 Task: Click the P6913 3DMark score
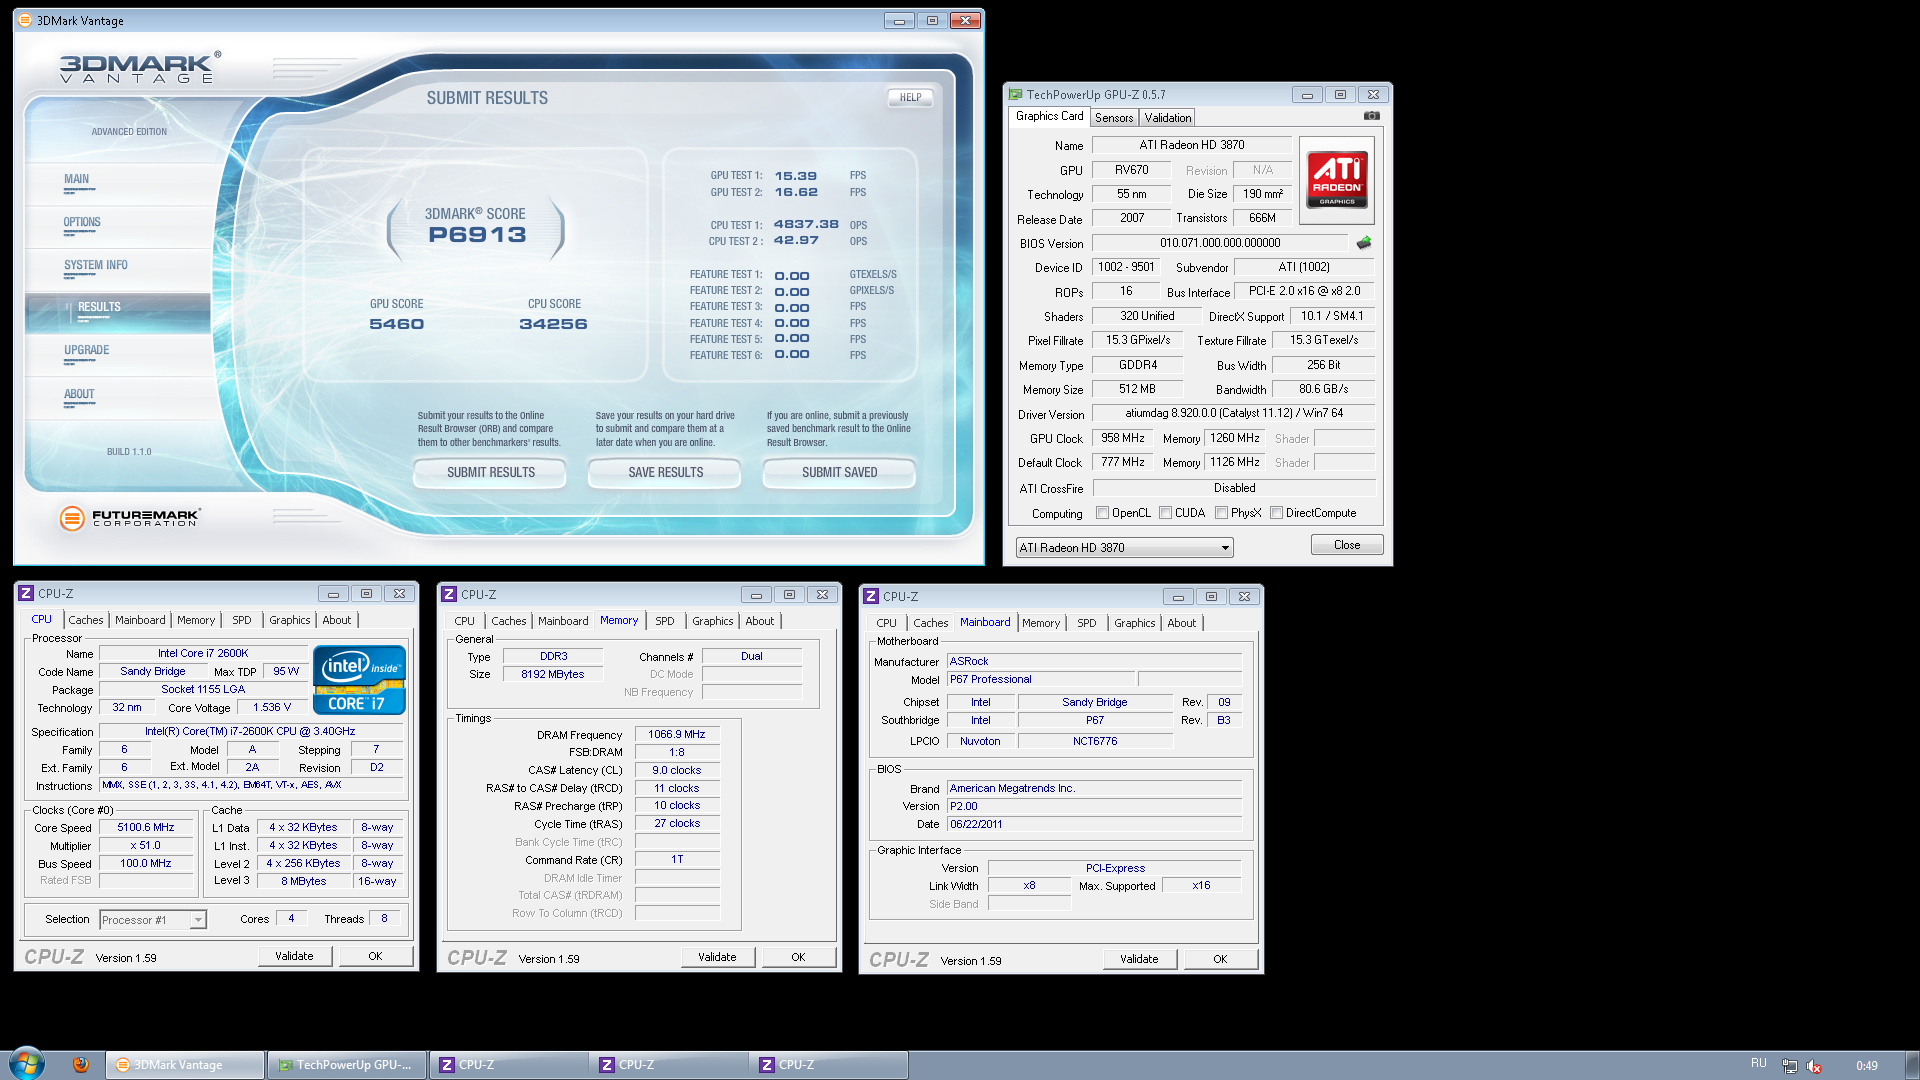point(477,235)
